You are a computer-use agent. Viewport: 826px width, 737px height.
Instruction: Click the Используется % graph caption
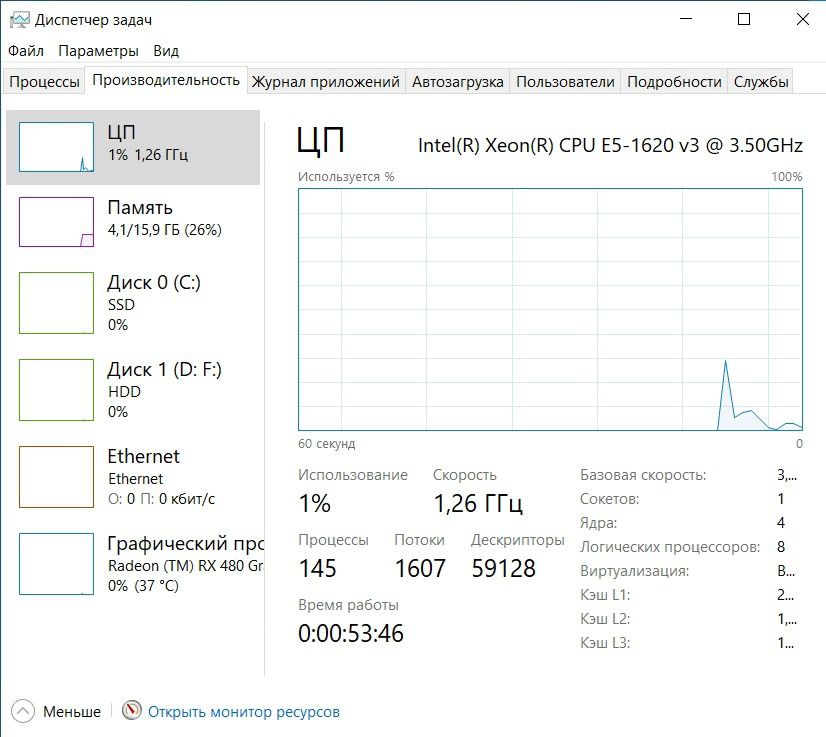(x=346, y=176)
